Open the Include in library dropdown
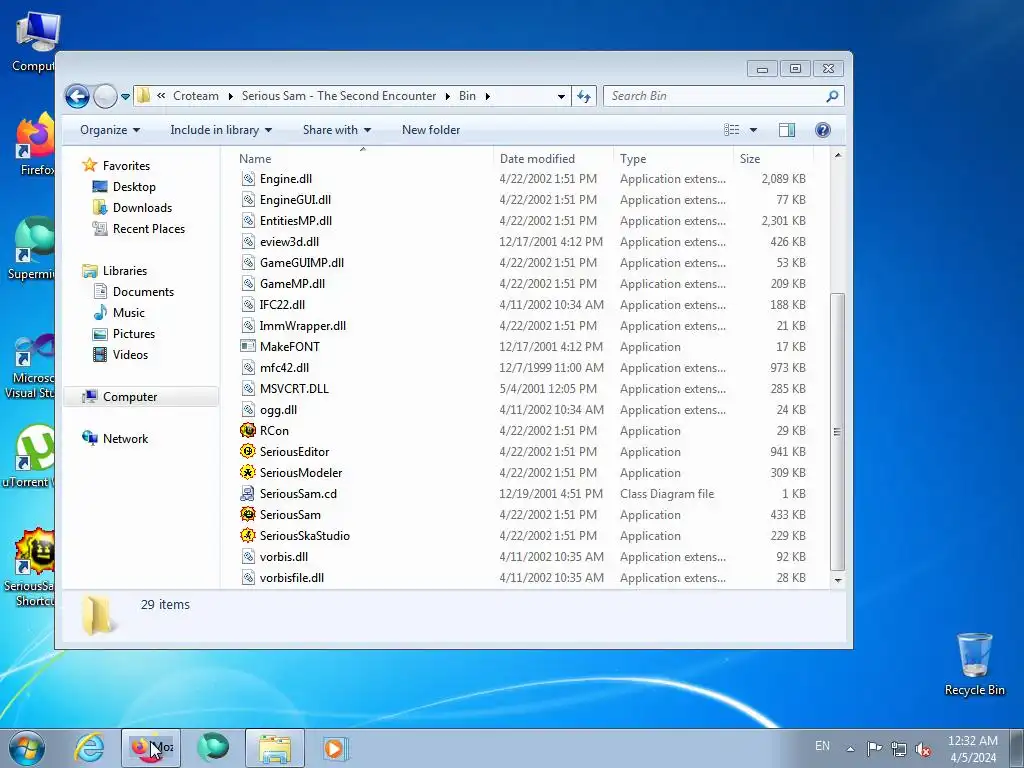This screenshot has height=768, width=1024. pyautogui.click(x=221, y=130)
